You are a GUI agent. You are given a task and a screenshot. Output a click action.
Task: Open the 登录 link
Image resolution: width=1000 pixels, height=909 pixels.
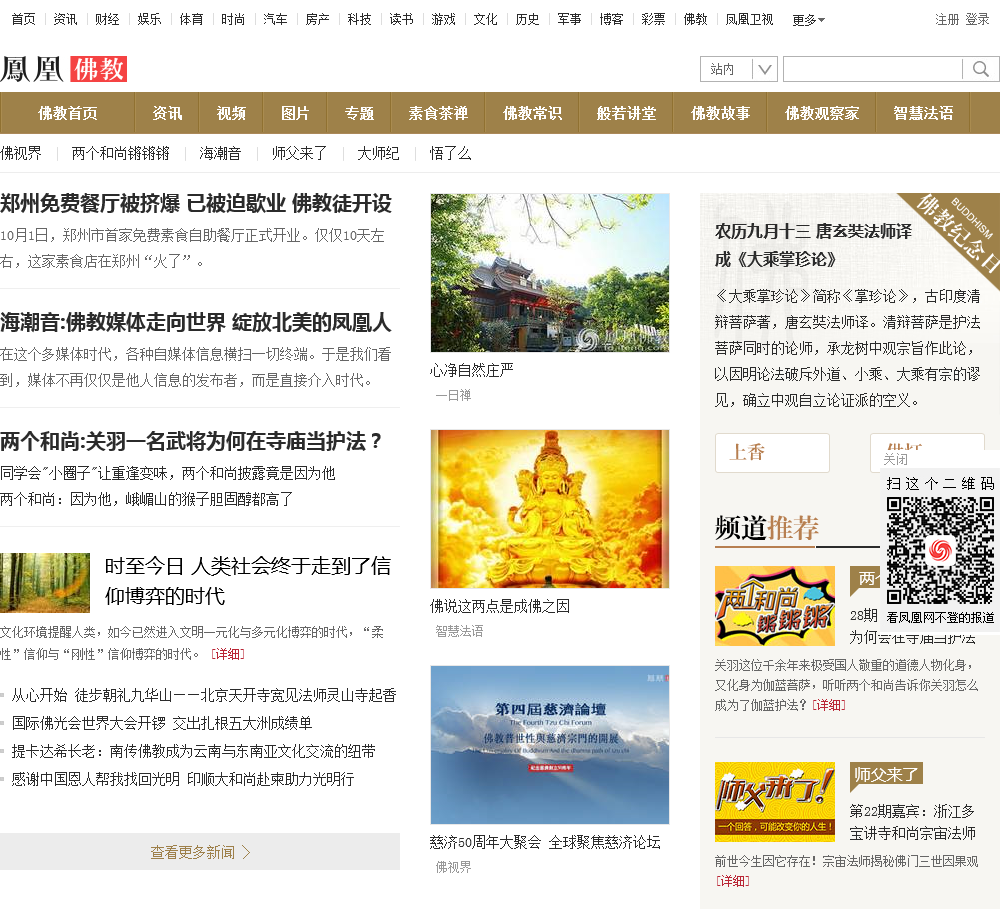pyautogui.click(x=977, y=20)
